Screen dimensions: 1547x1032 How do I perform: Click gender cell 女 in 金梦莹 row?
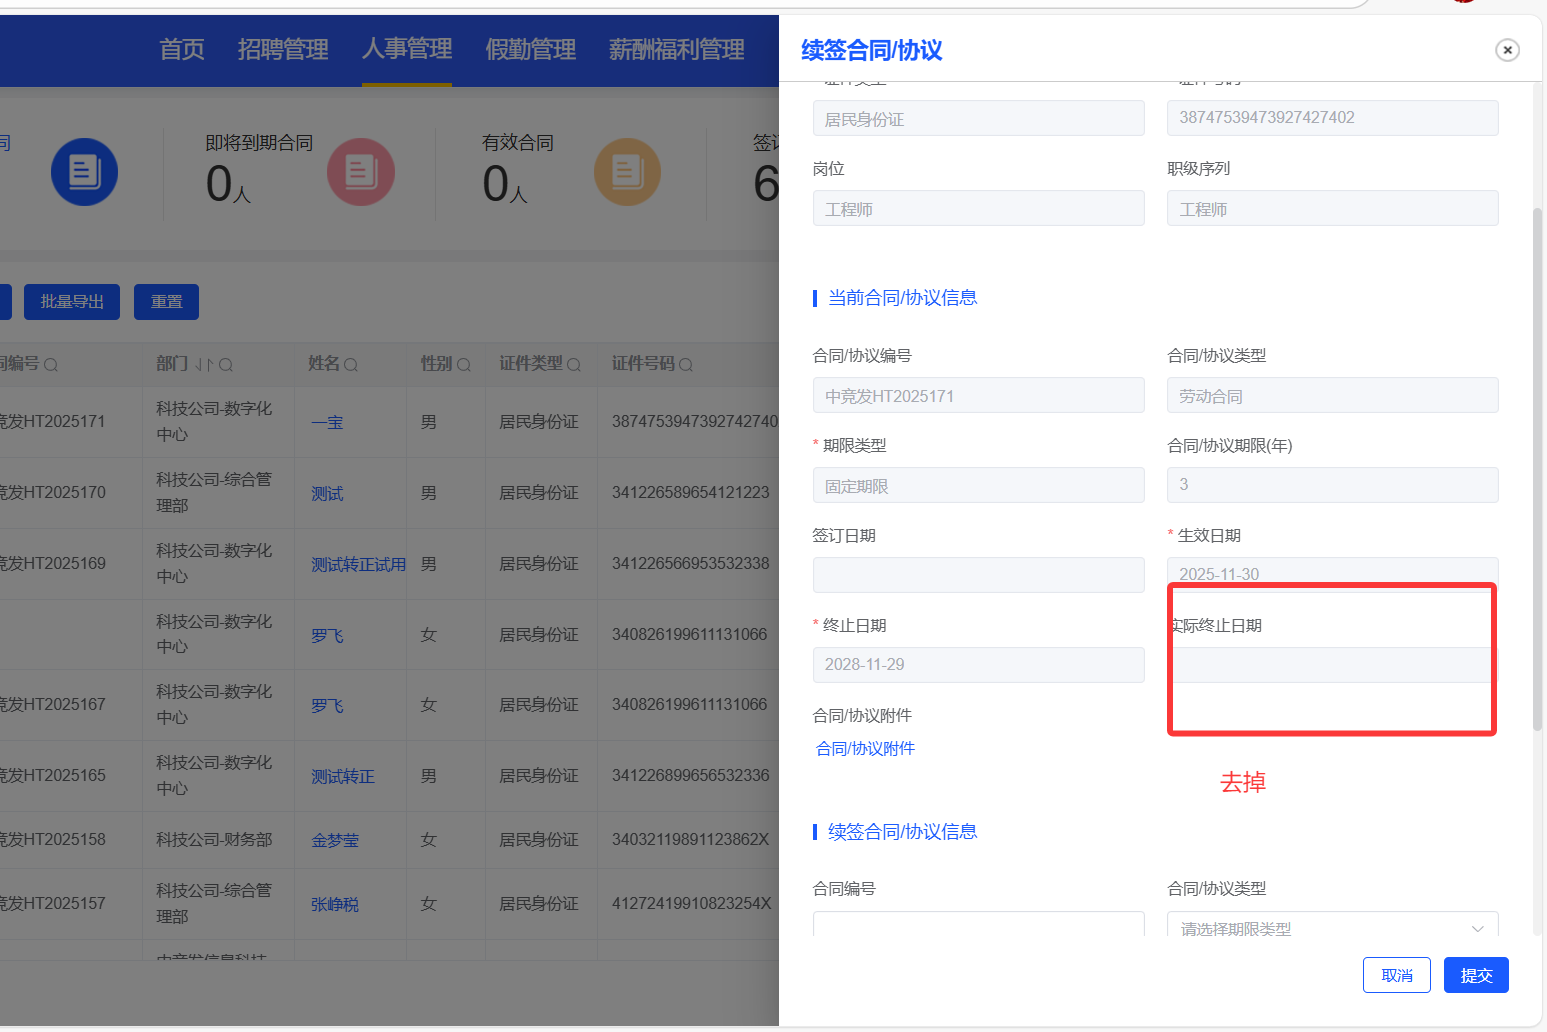click(429, 840)
